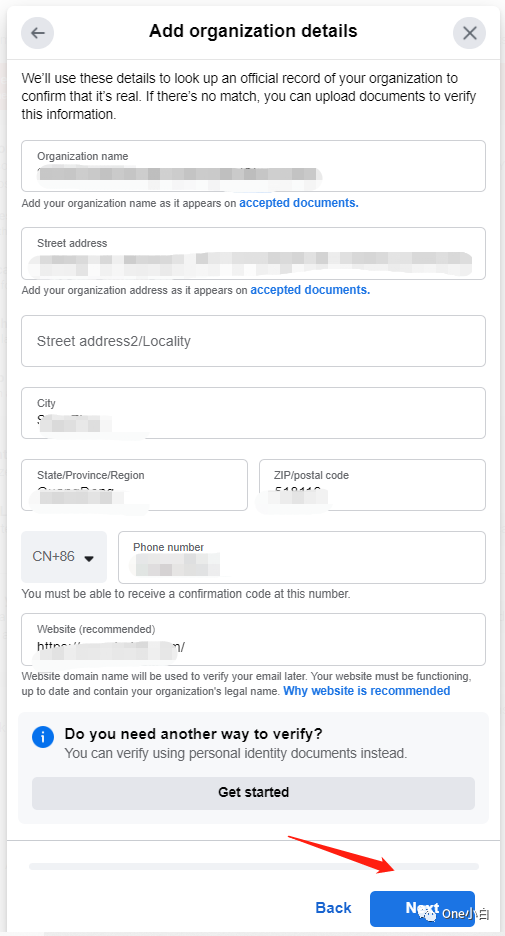Edit the Website (recommended) field
505x936 pixels.
tap(253, 639)
